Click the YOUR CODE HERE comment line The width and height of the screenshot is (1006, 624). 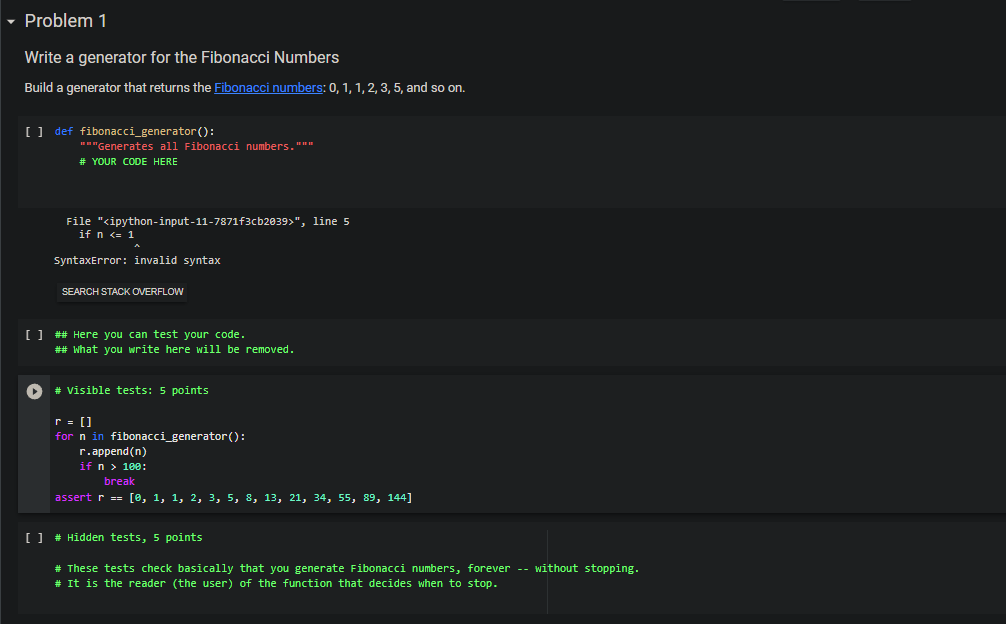point(128,162)
